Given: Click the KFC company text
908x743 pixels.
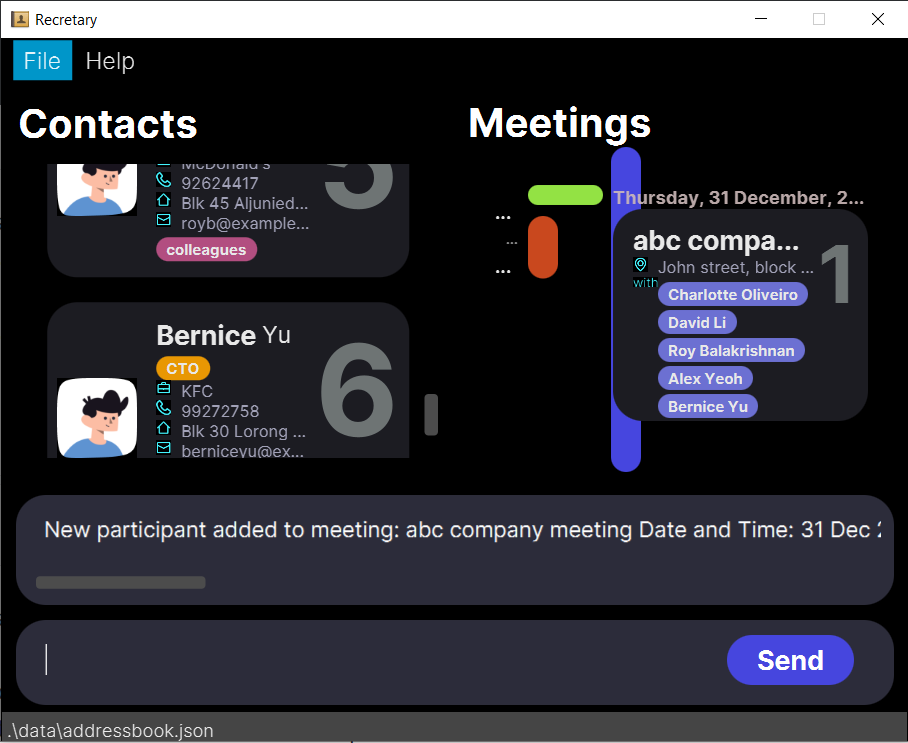Looking at the screenshot, I should tap(197, 391).
